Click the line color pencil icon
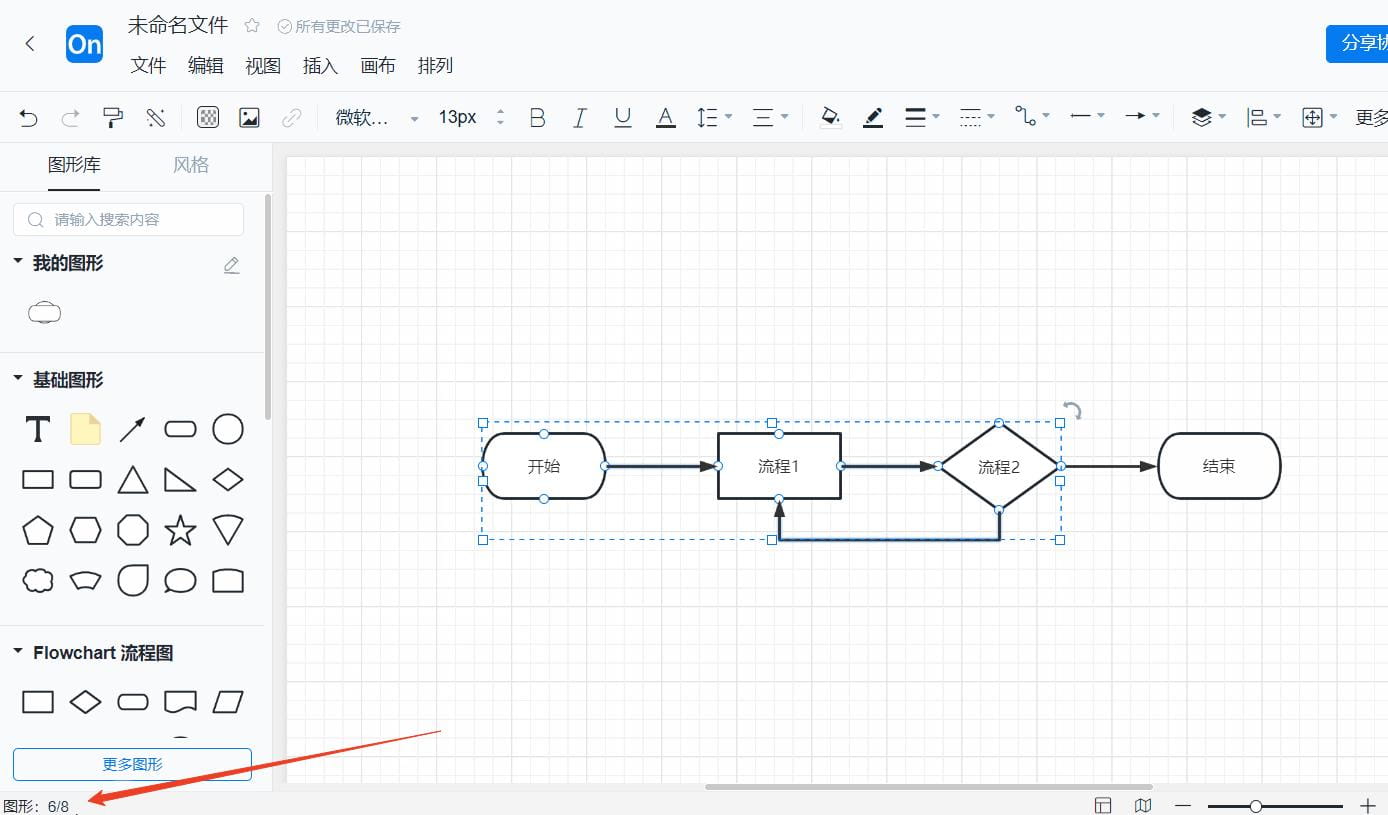The width and height of the screenshot is (1388, 815). (x=872, y=117)
